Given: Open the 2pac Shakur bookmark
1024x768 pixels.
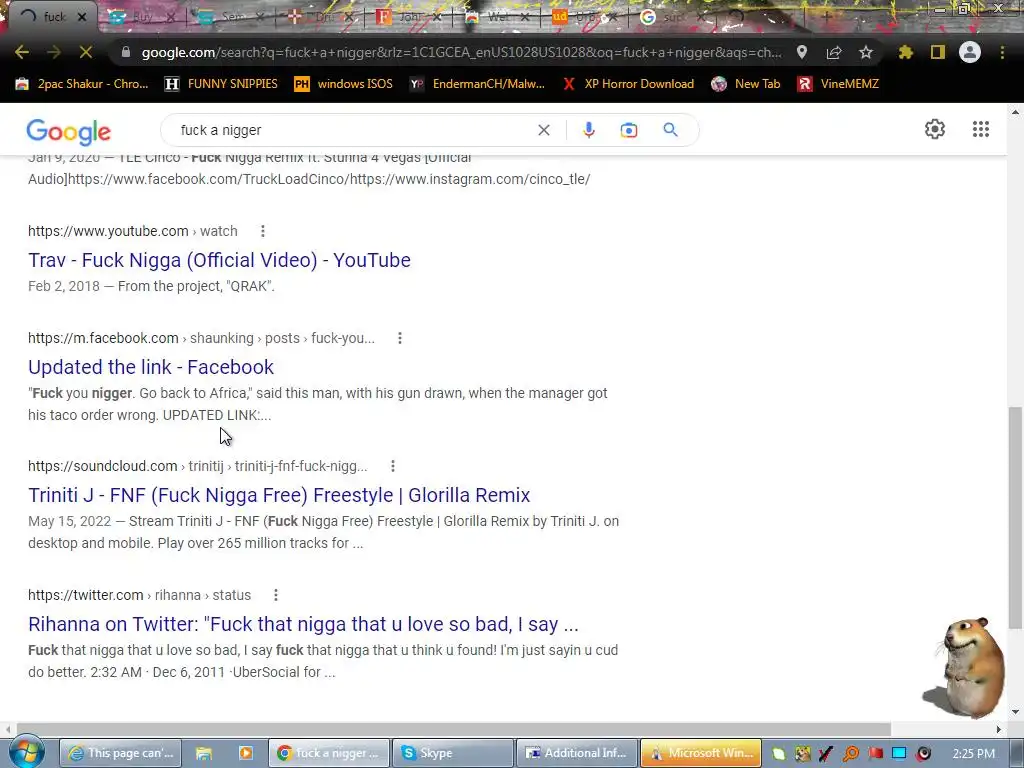Looking at the screenshot, I should [x=82, y=84].
